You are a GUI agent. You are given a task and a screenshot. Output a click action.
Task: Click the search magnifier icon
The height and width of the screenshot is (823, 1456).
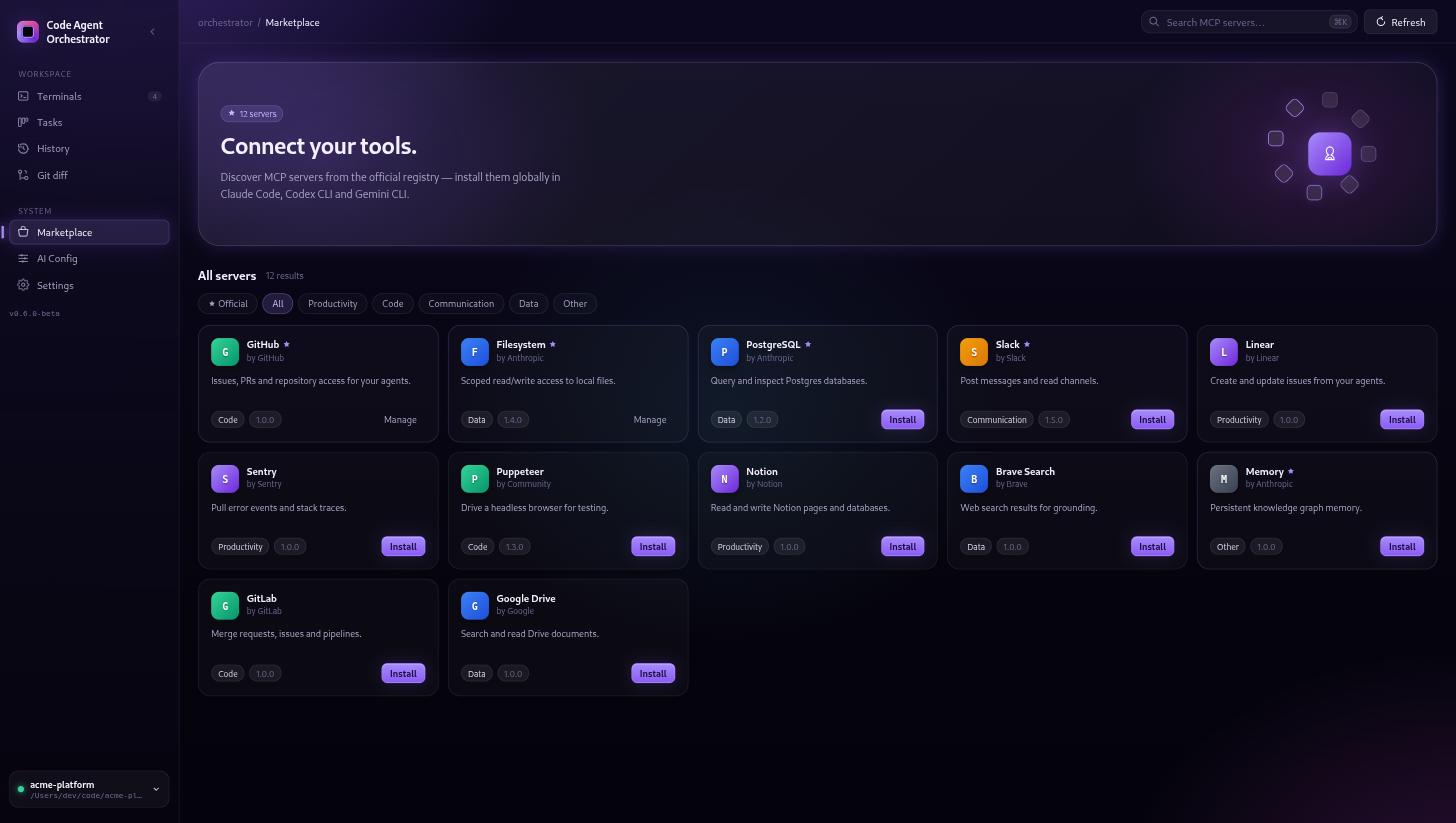coord(1154,22)
